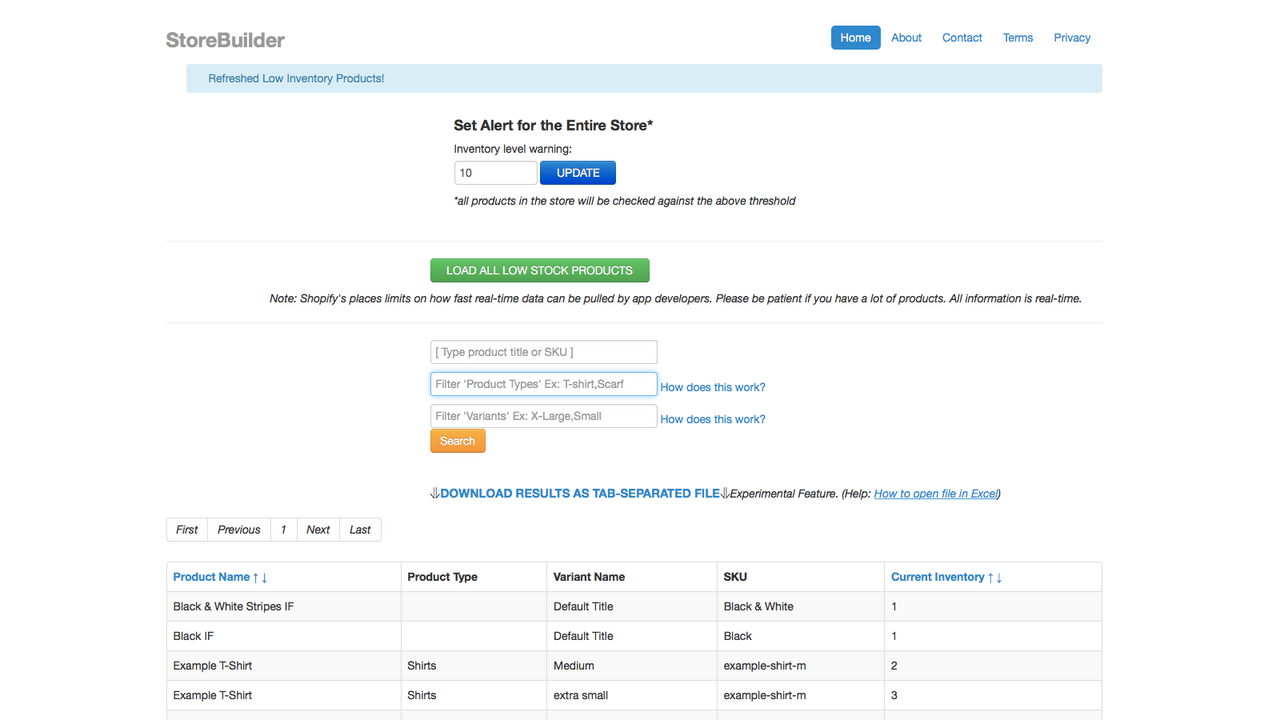Open the Contact page
This screenshot has width=1280, height=720.
(x=962, y=38)
